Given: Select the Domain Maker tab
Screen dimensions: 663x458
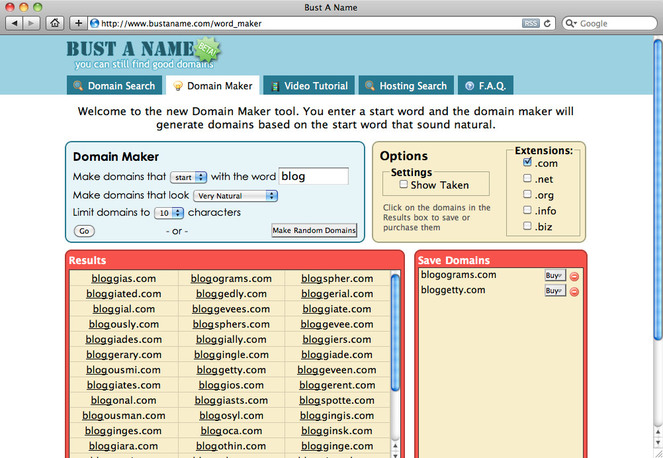Looking at the screenshot, I should [213, 85].
